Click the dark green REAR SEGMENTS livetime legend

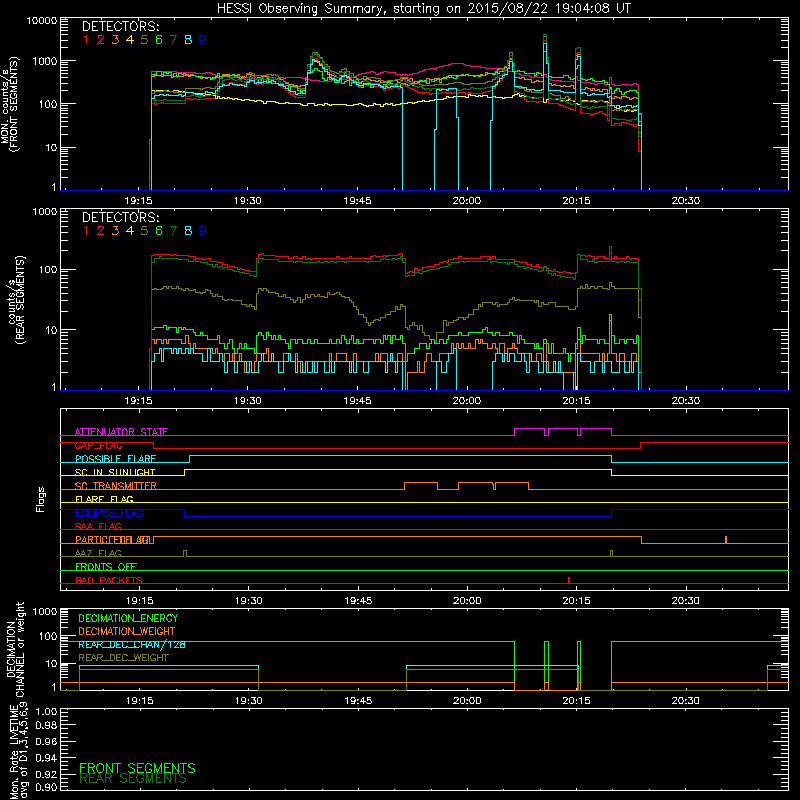(133, 779)
